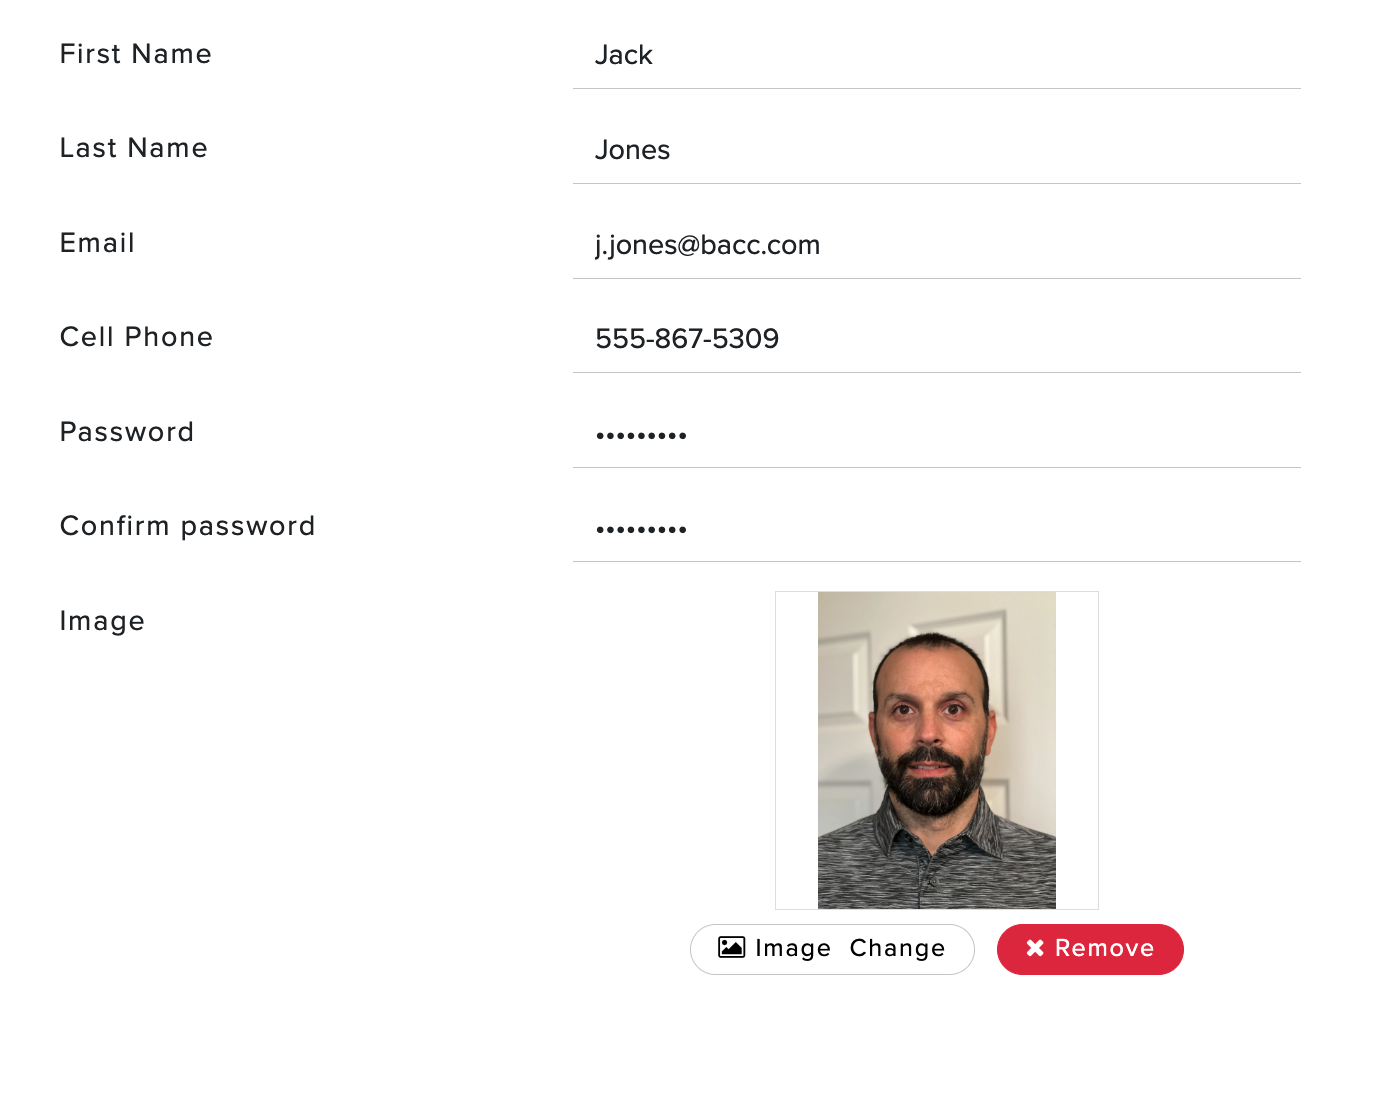Select the Confirm password field
1396x1098 pixels.
coord(937,528)
